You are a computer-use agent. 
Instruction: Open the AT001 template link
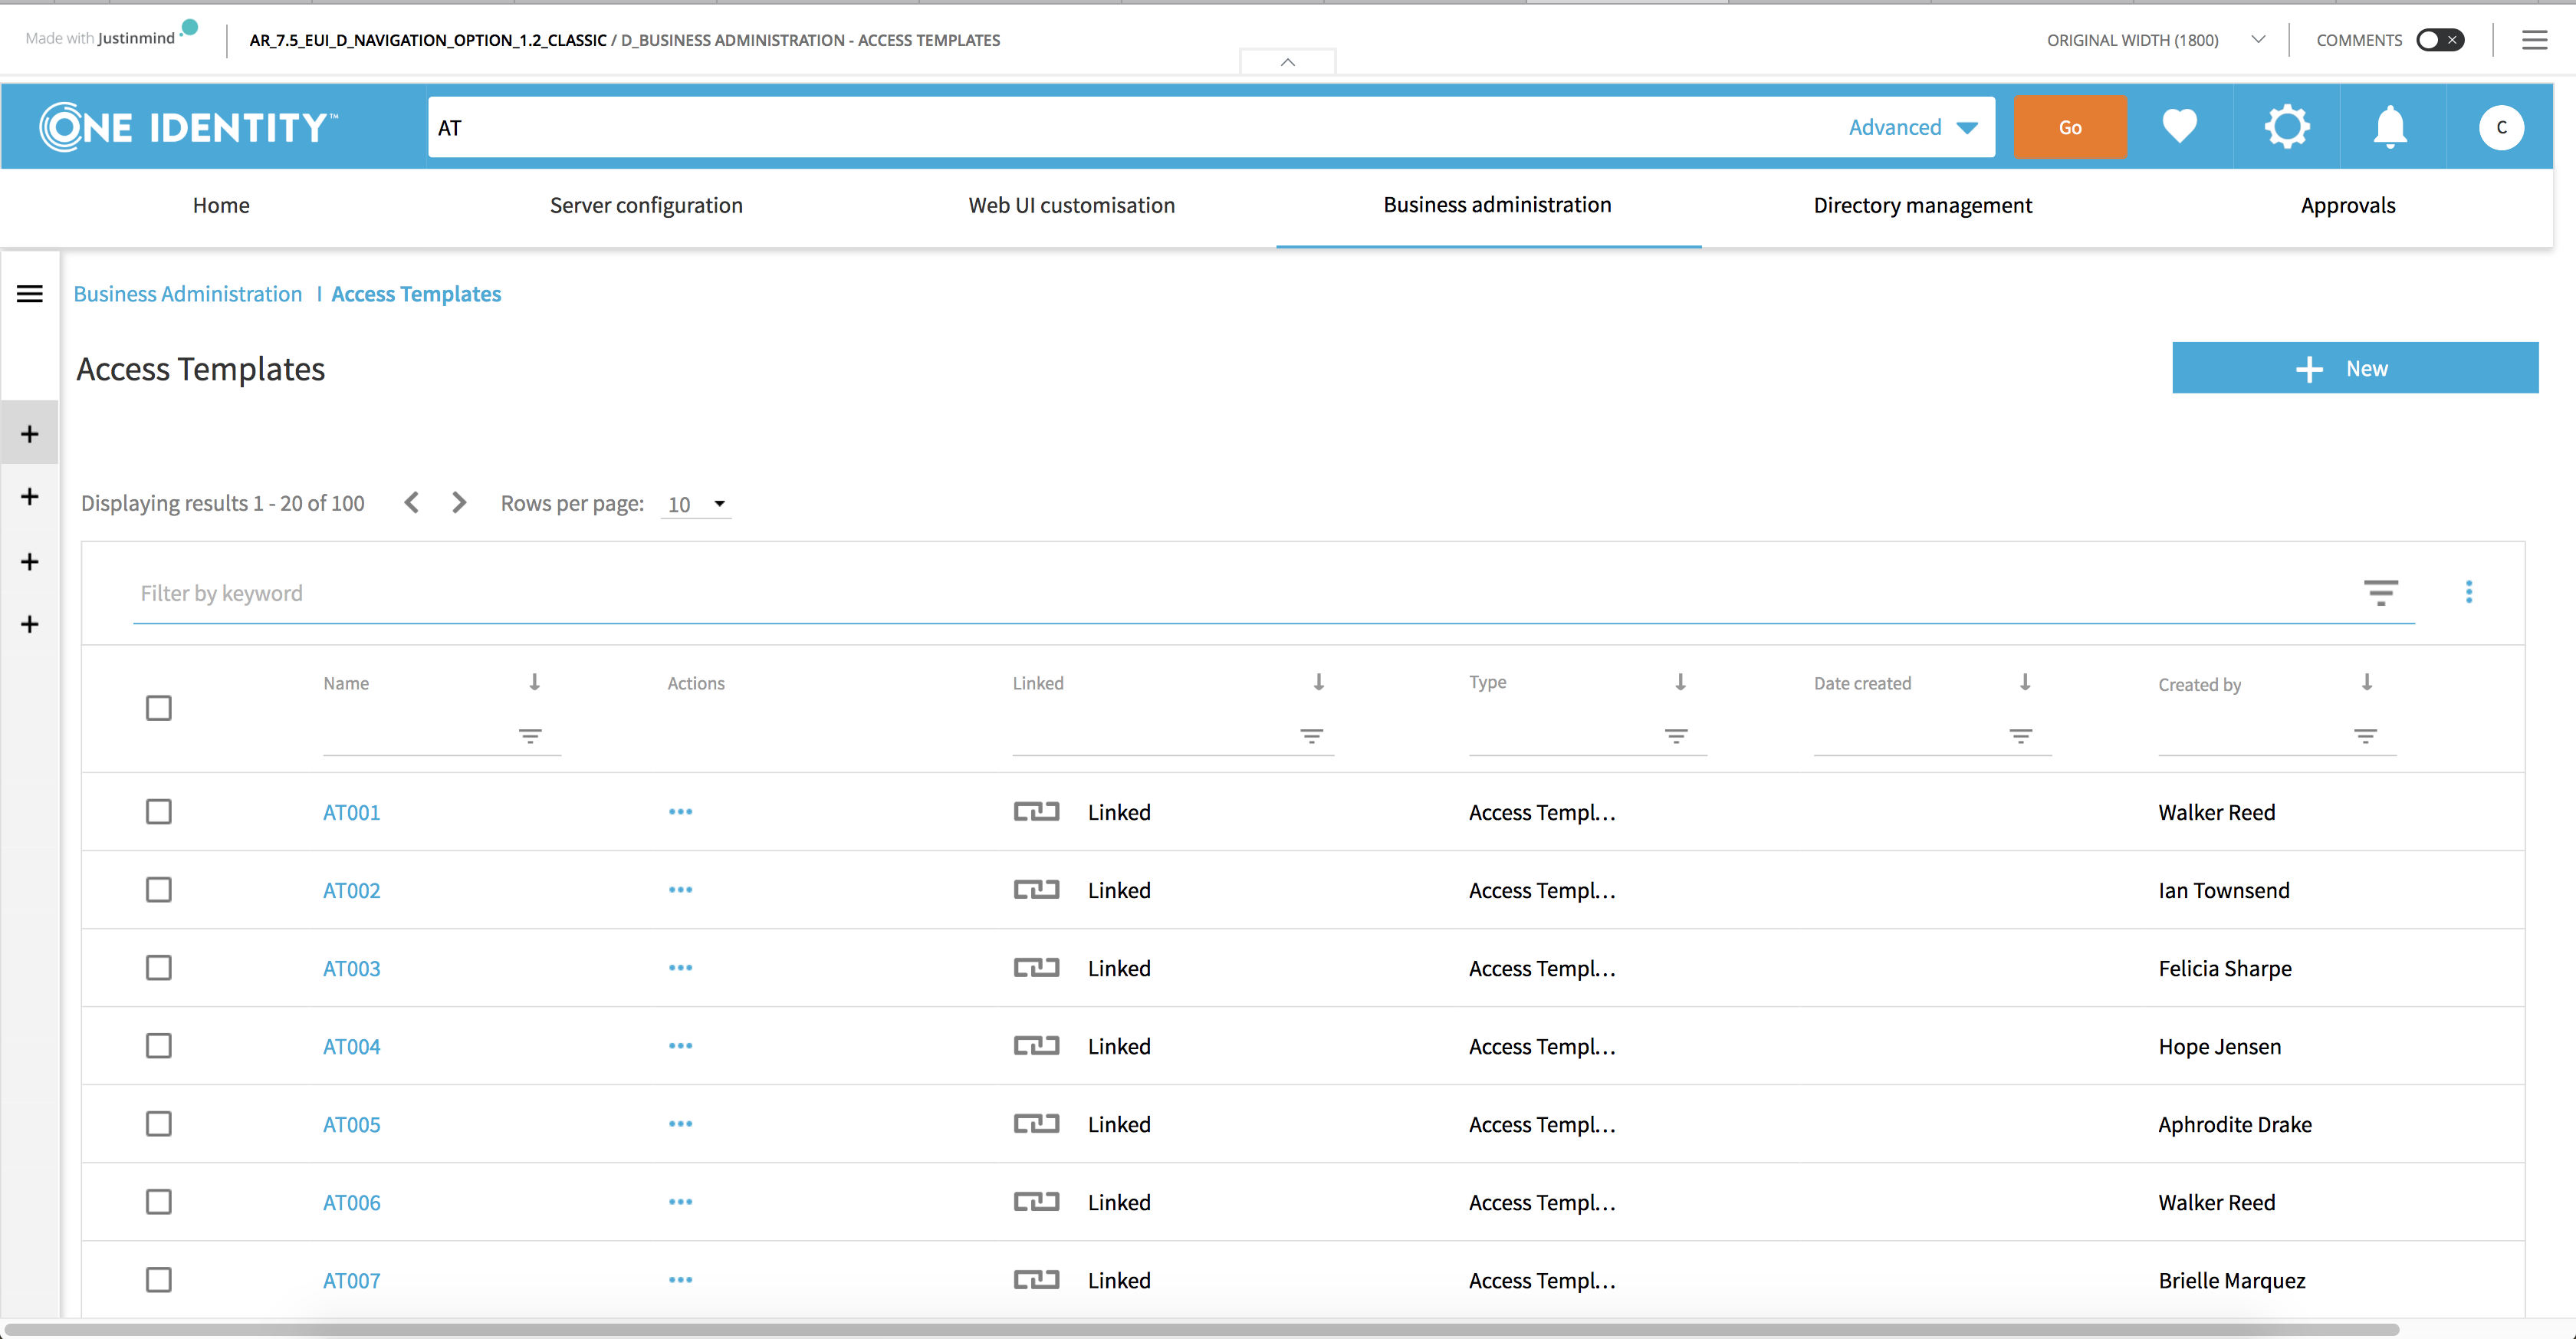coord(351,812)
